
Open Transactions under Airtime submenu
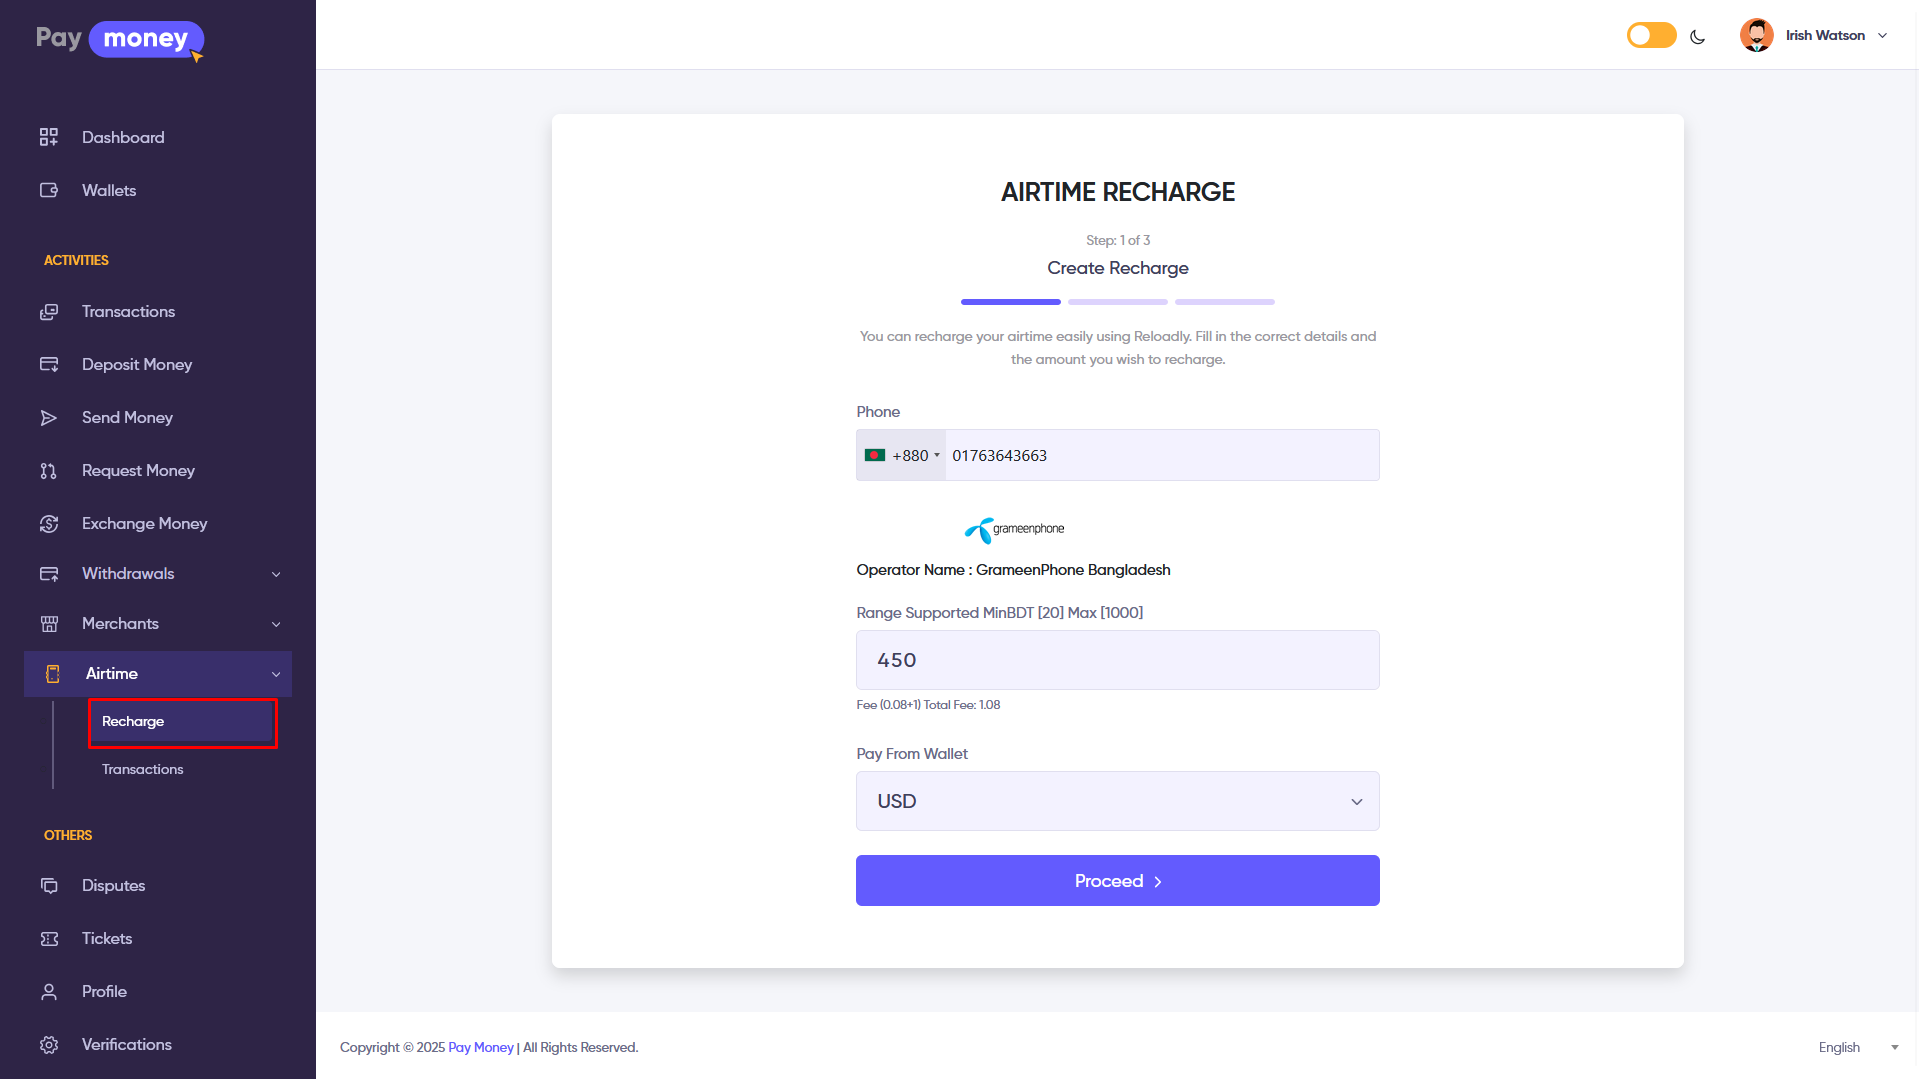[142, 769]
